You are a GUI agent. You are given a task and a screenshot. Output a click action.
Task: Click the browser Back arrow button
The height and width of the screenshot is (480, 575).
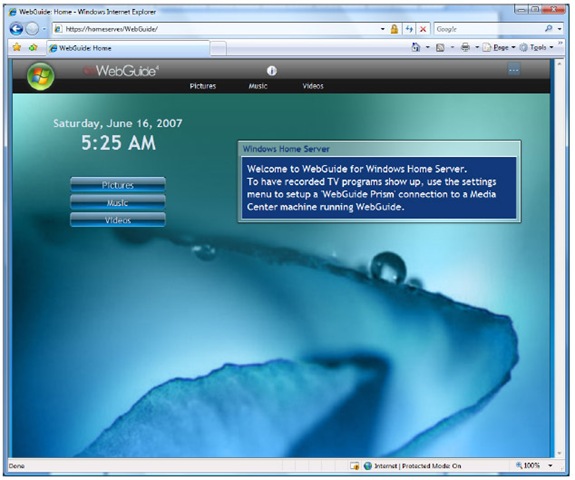16,29
